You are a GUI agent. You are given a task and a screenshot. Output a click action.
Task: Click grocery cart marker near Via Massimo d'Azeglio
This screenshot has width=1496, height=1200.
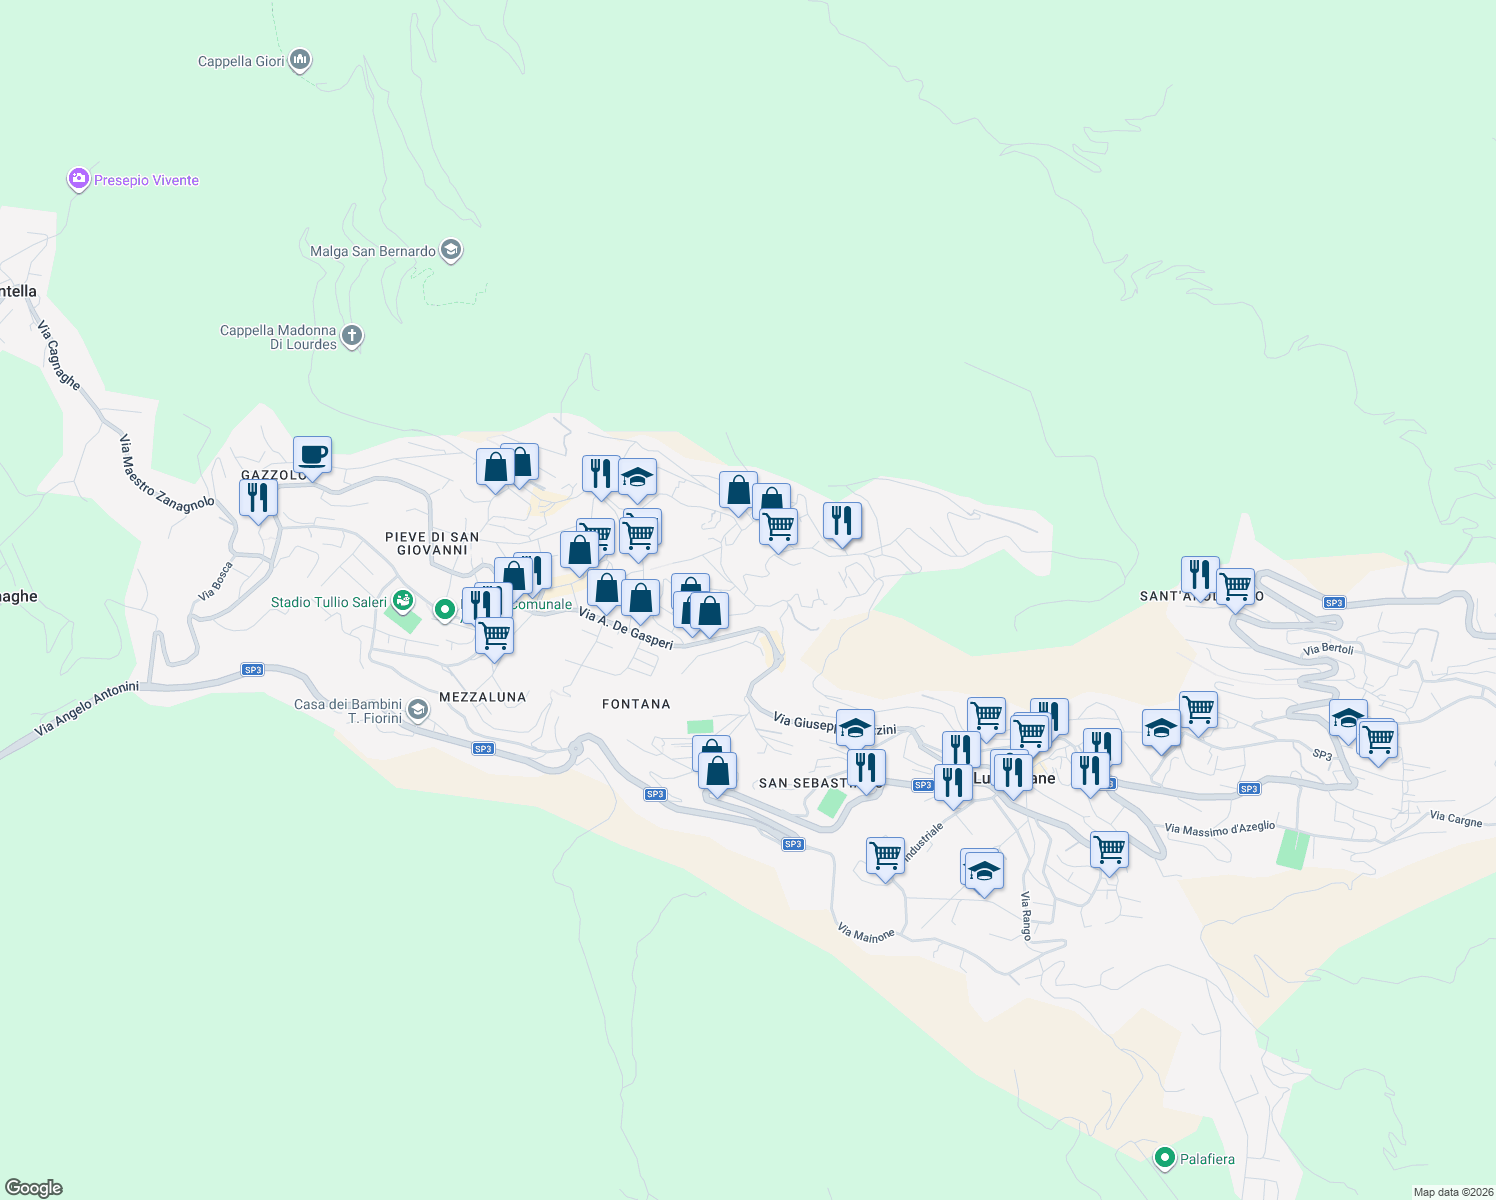[1109, 852]
